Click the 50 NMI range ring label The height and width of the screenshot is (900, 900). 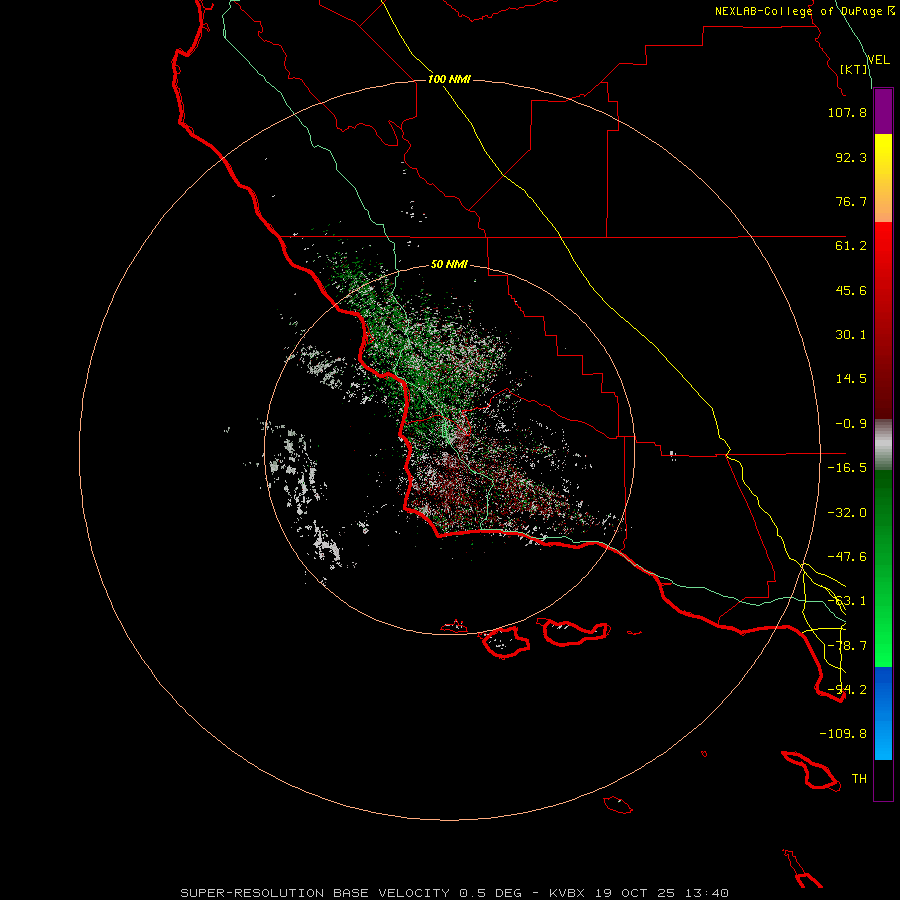point(449,265)
